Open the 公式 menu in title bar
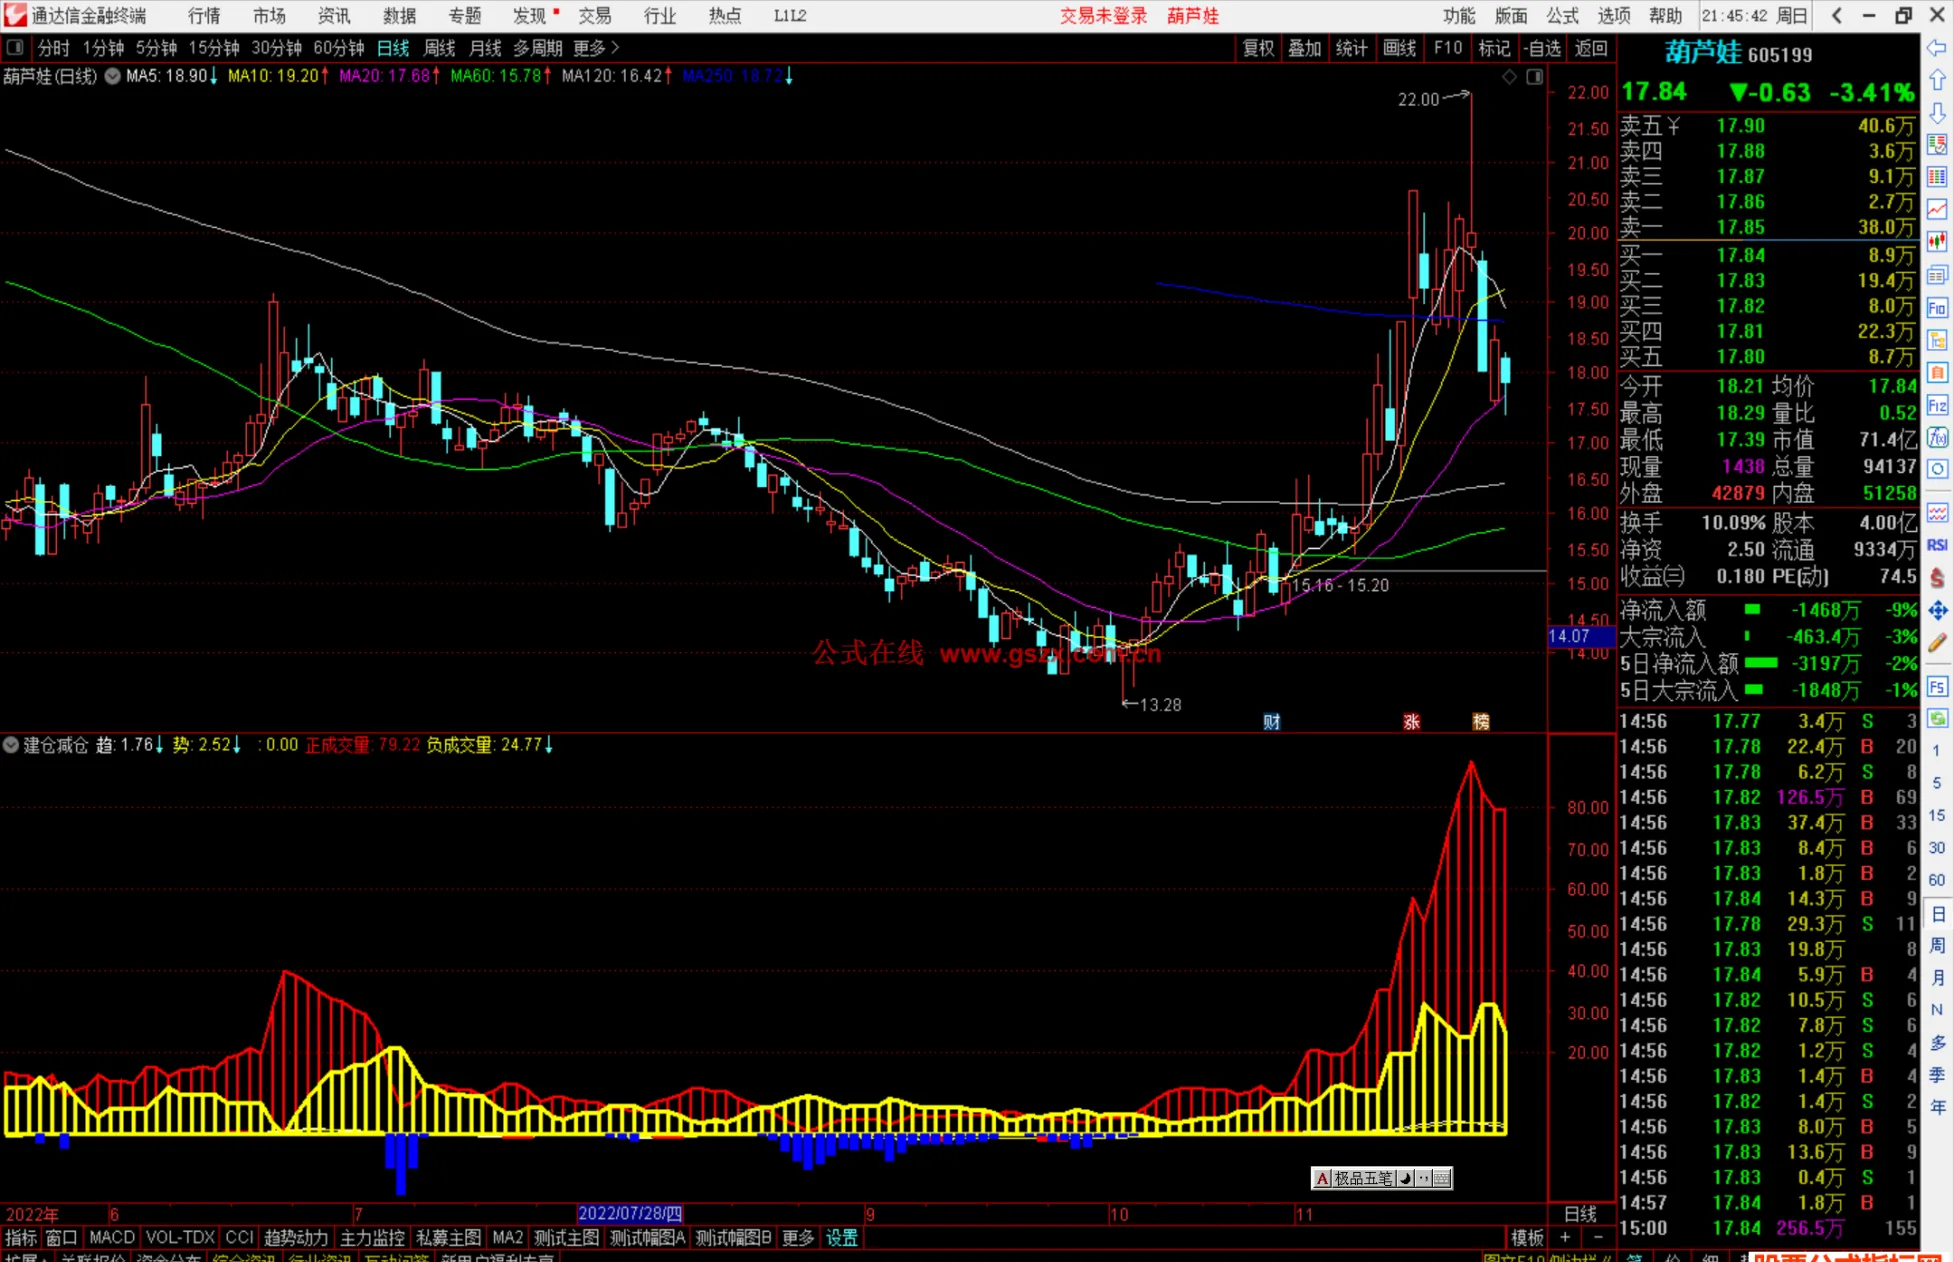This screenshot has width=1954, height=1262. click(x=1562, y=15)
